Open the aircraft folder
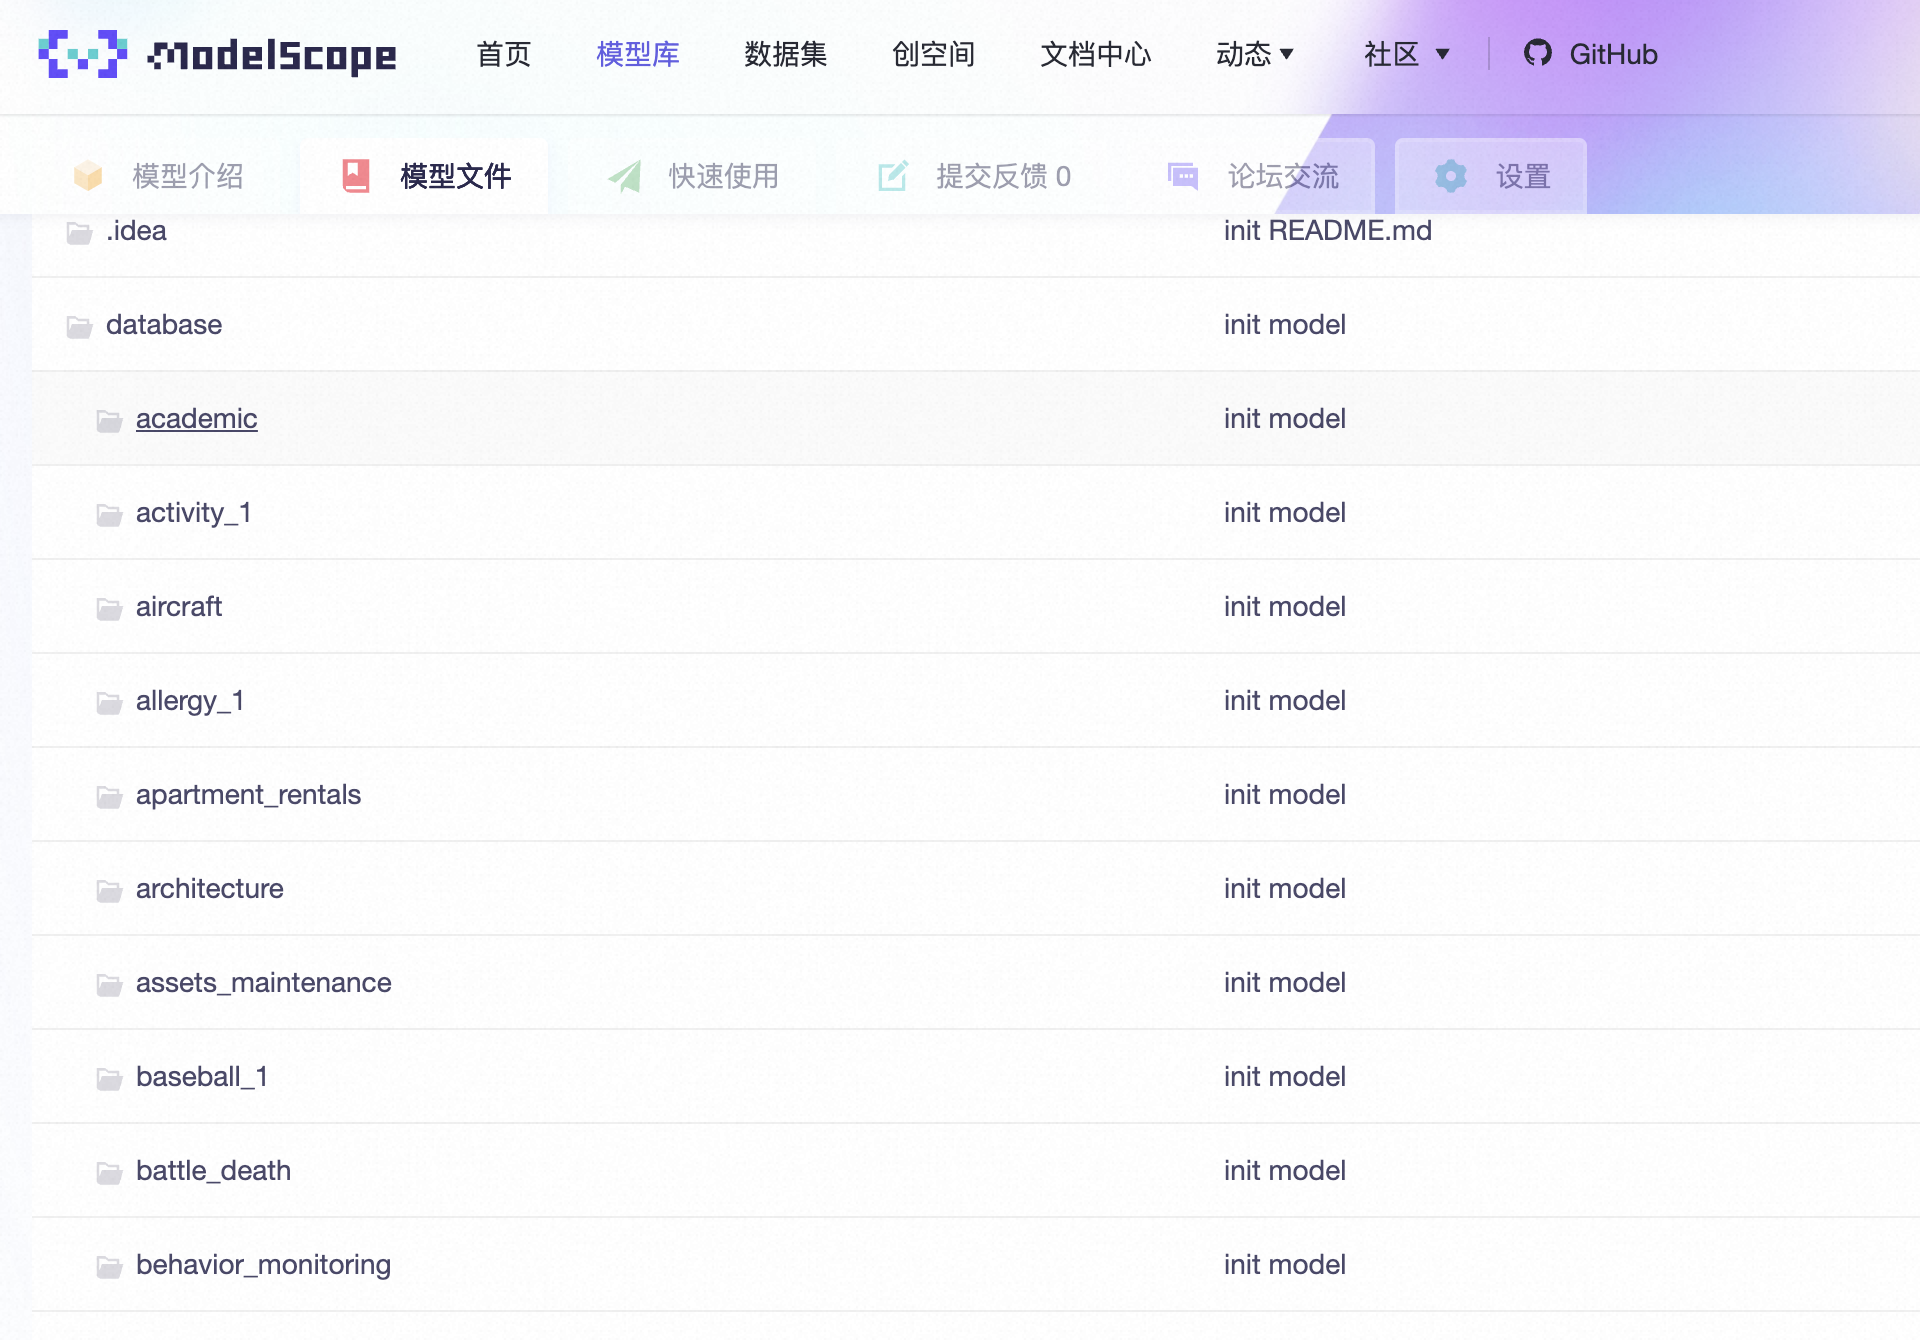Screen dimensions: 1920x1340 tap(179, 607)
